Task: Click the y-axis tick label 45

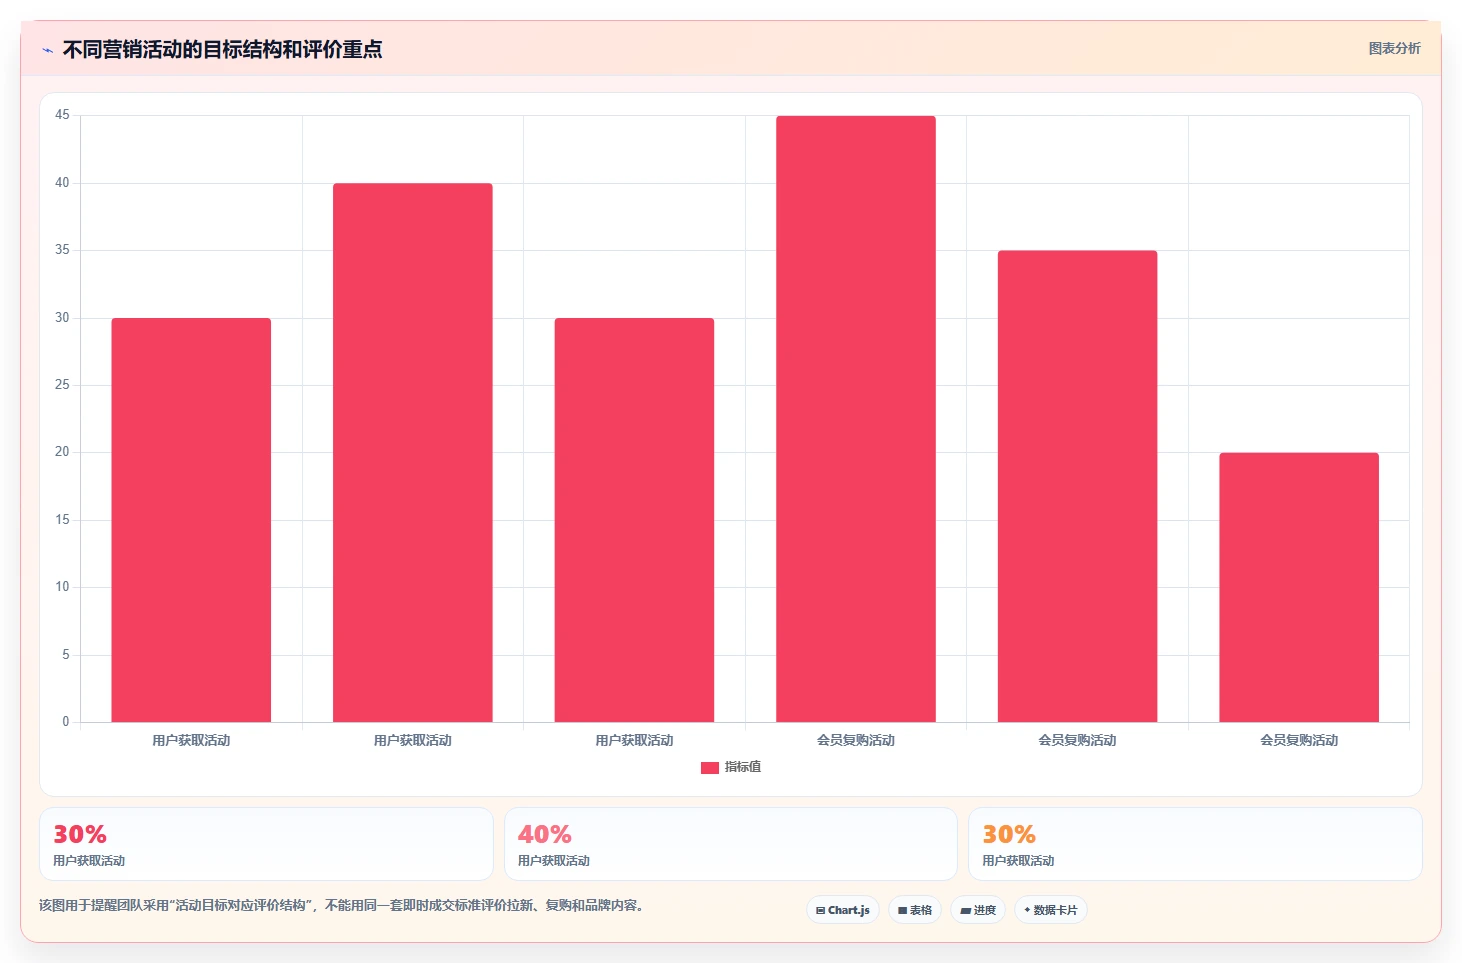Action: tap(62, 115)
